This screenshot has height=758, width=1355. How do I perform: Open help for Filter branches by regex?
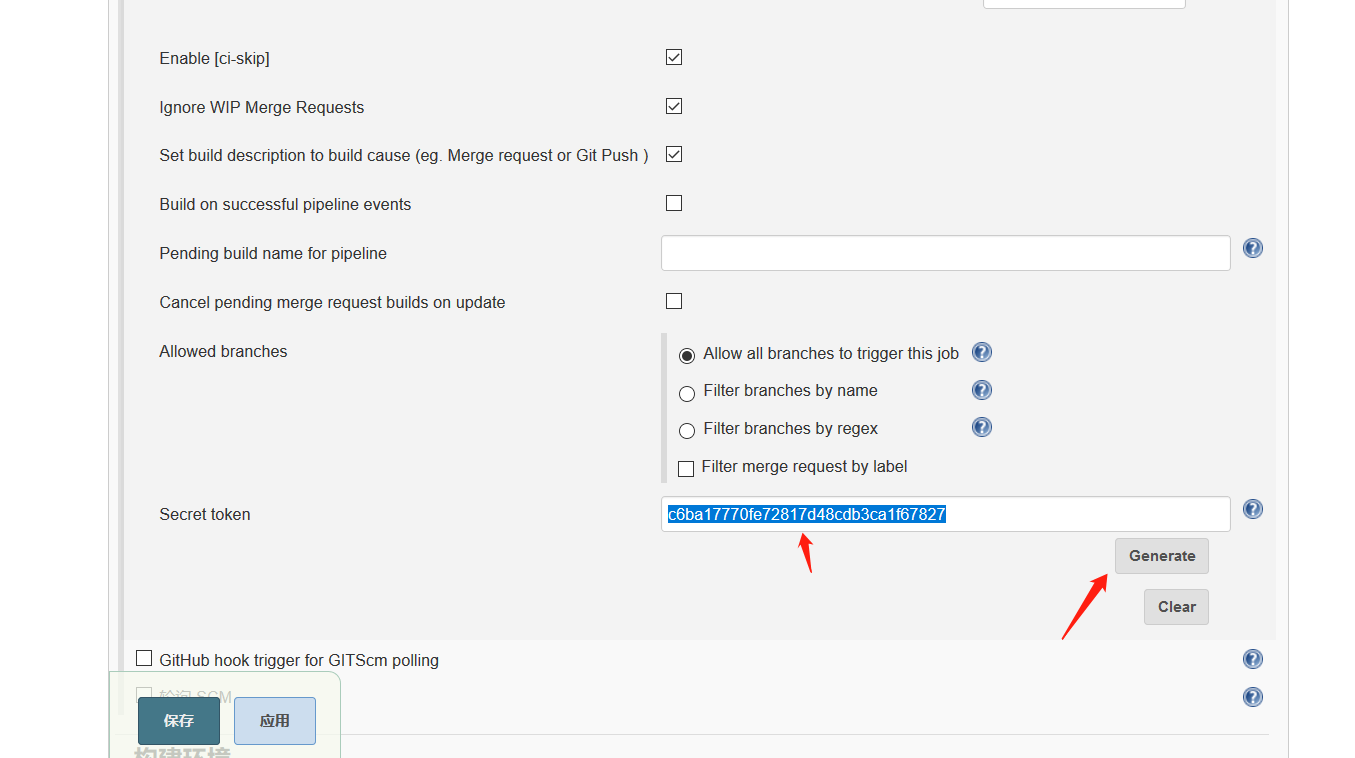(x=982, y=427)
